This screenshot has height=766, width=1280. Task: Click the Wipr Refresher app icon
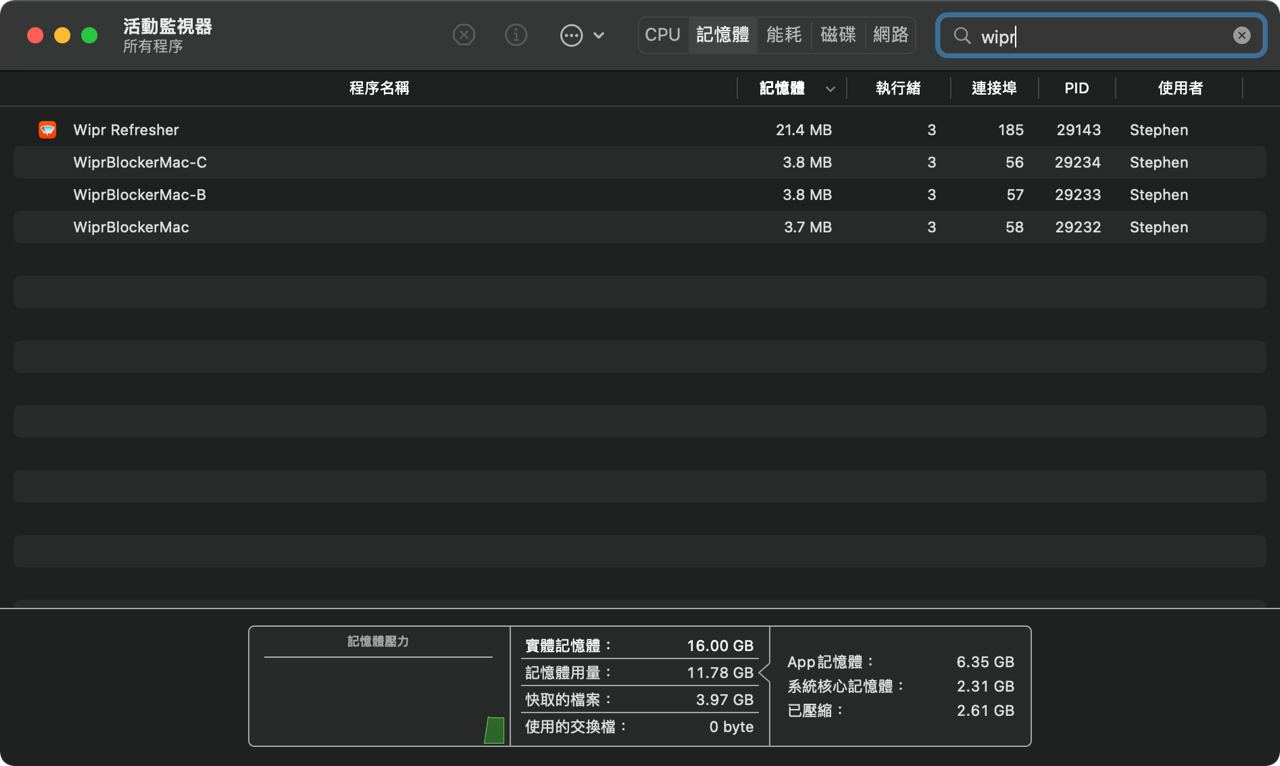(47, 130)
